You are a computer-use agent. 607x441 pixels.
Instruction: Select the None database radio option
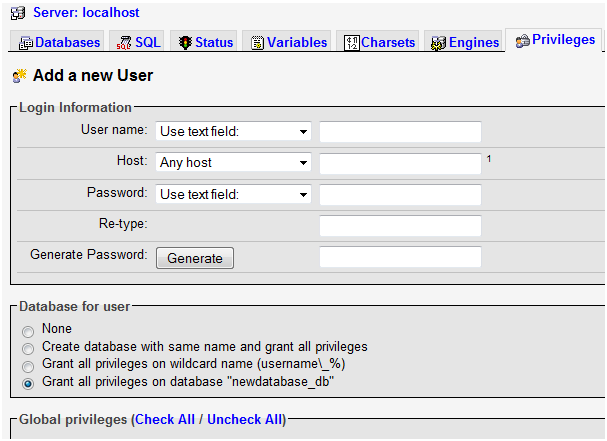point(28,330)
